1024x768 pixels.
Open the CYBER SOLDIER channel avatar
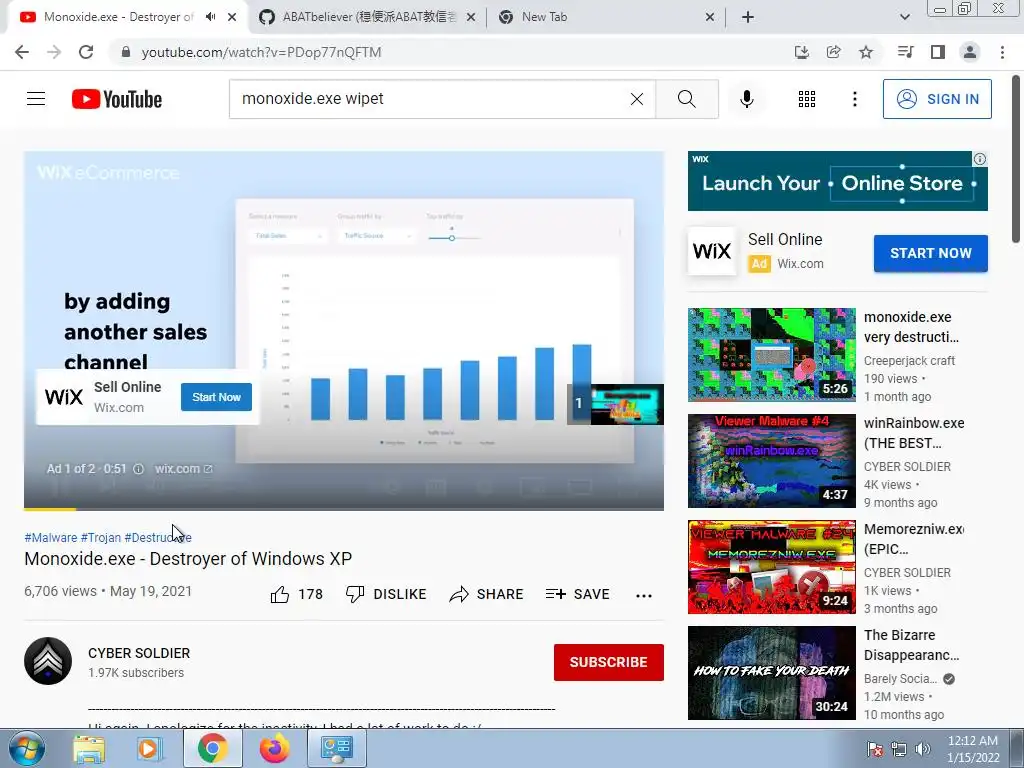48,661
